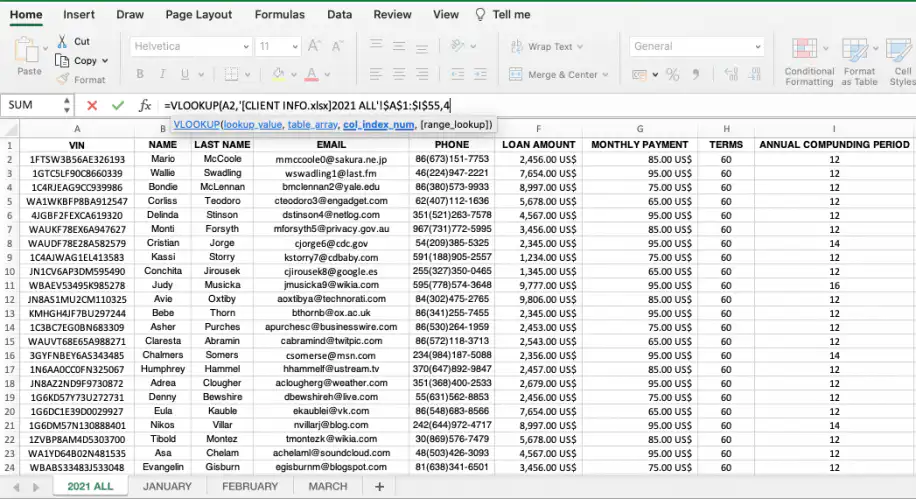Open the Name Box dropdown arrows

click(67, 105)
